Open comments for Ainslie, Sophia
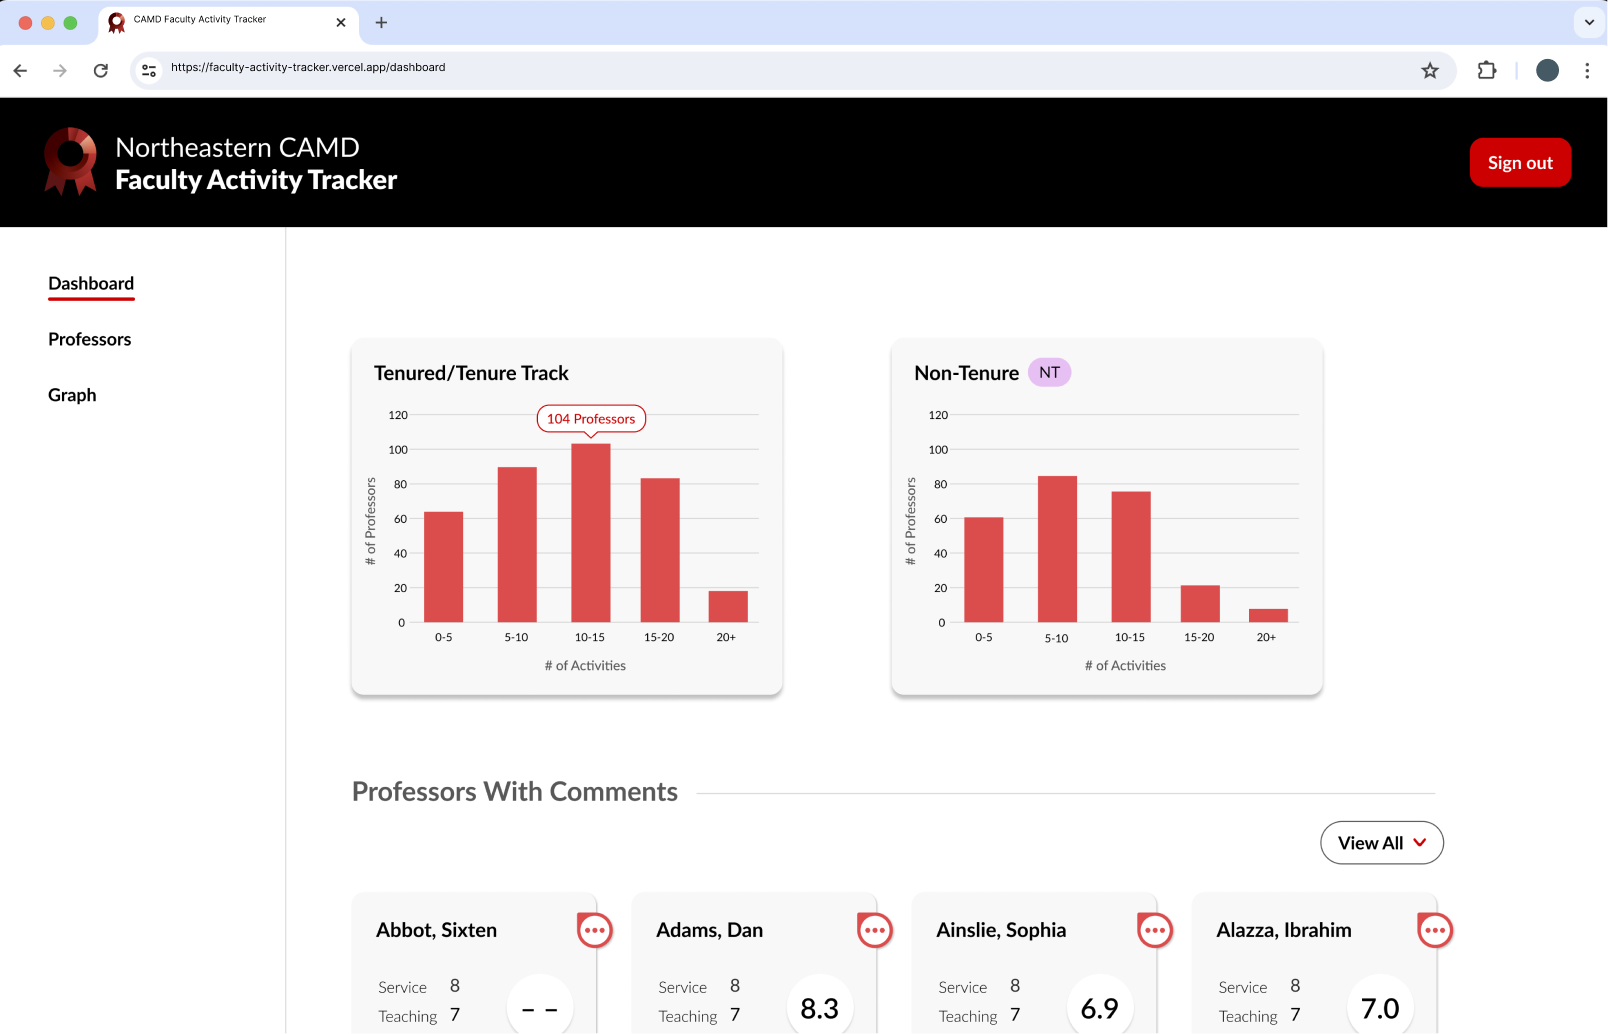Screen dimensions: 1608x1034 1155,930
